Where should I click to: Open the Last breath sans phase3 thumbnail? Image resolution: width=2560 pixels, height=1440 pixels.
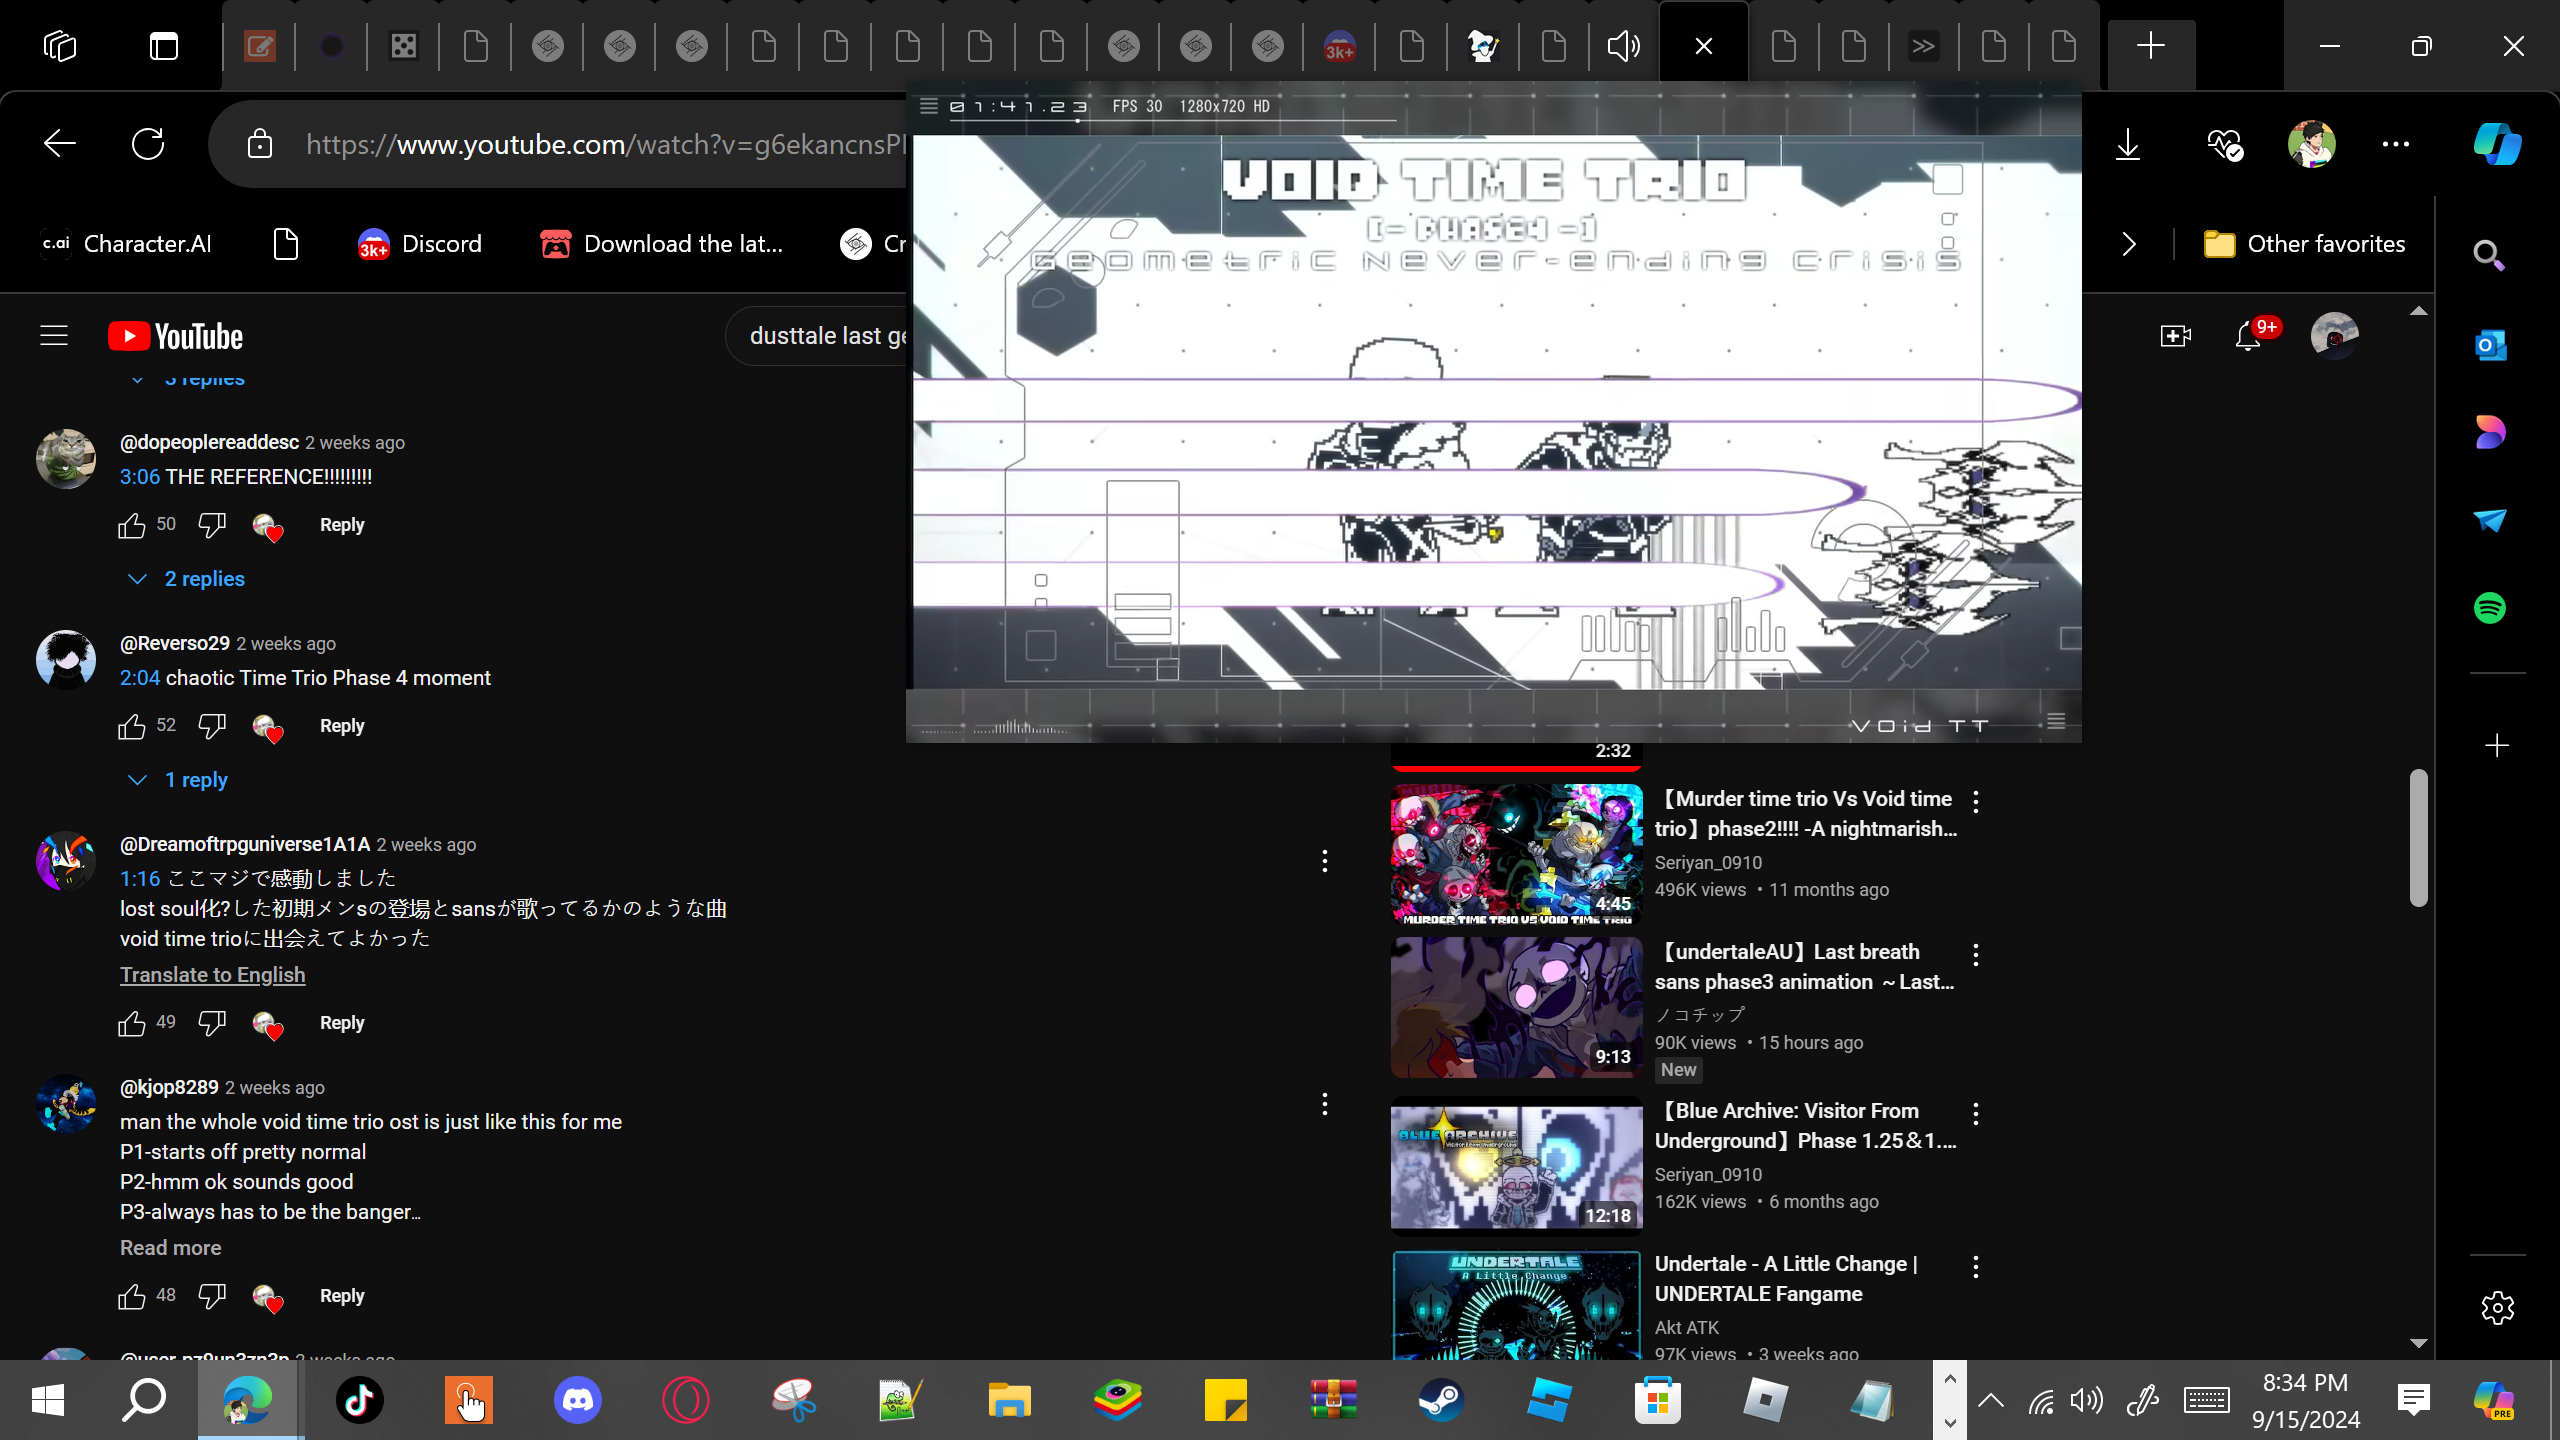tap(1516, 1007)
